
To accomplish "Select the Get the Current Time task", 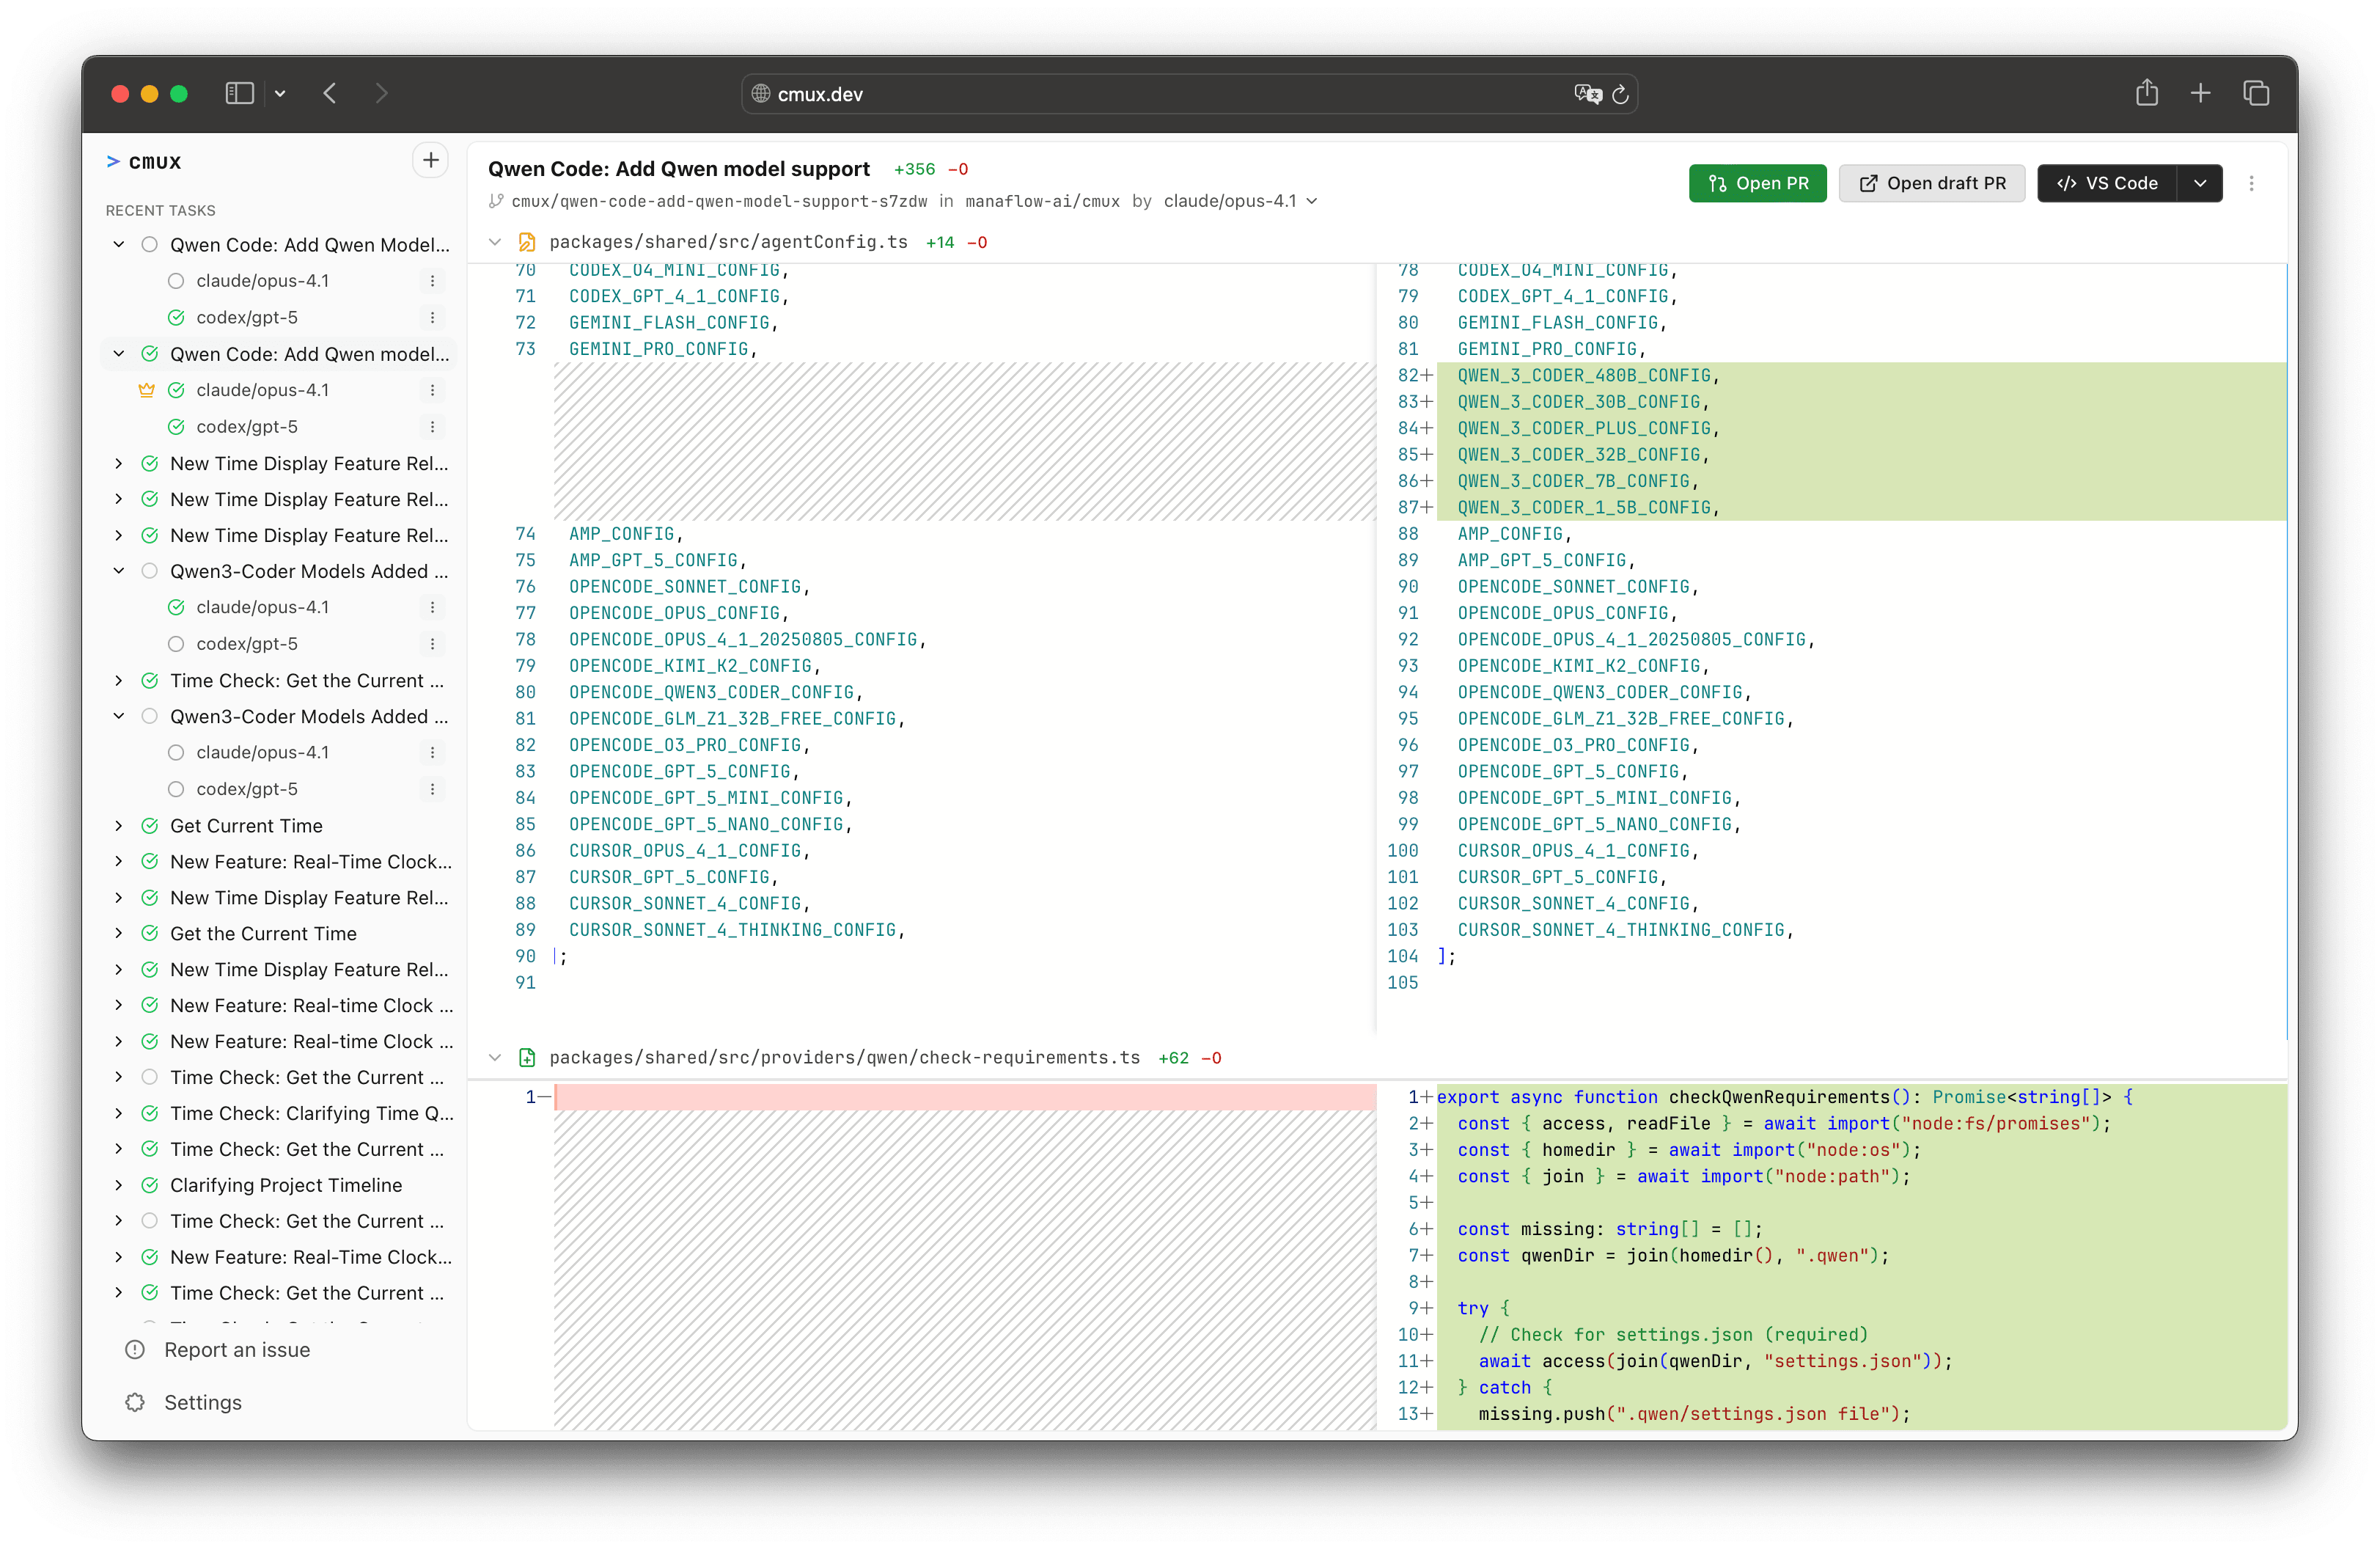I will click(263, 933).
